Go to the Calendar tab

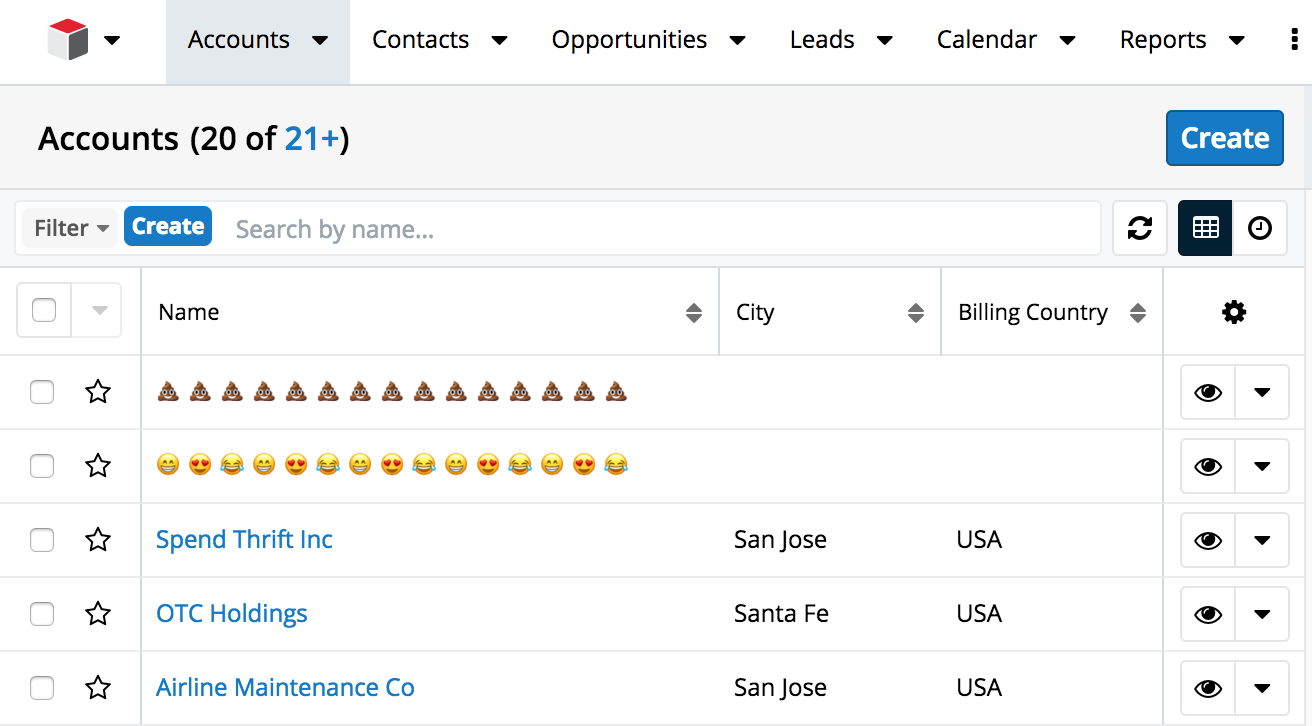click(986, 40)
